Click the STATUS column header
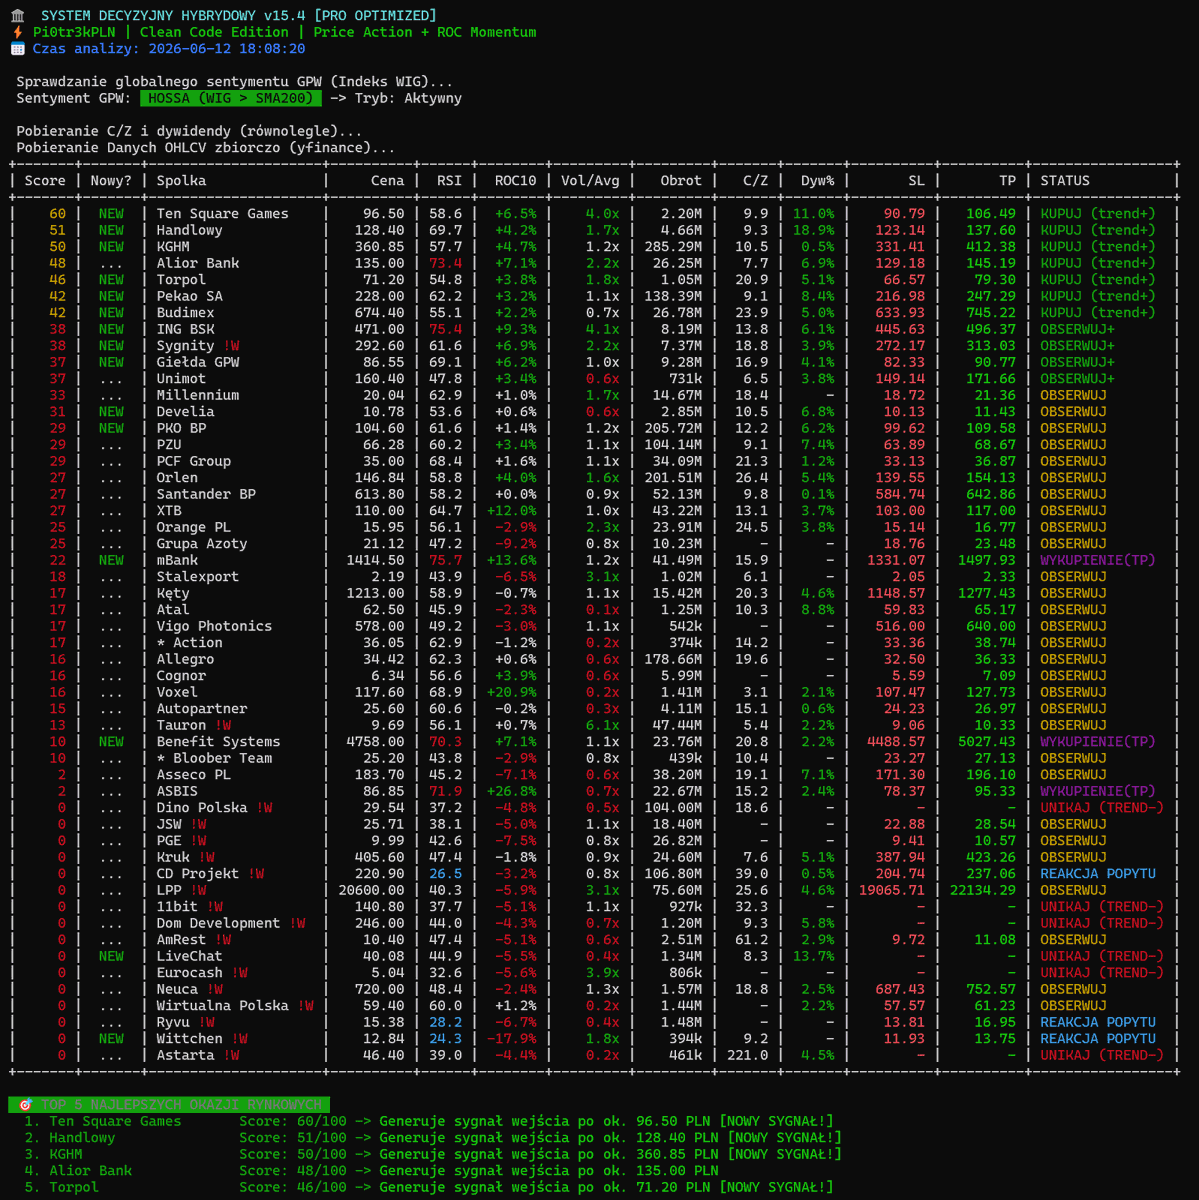The width and height of the screenshot is (1199, 1200). click(x=1065, y=181)
